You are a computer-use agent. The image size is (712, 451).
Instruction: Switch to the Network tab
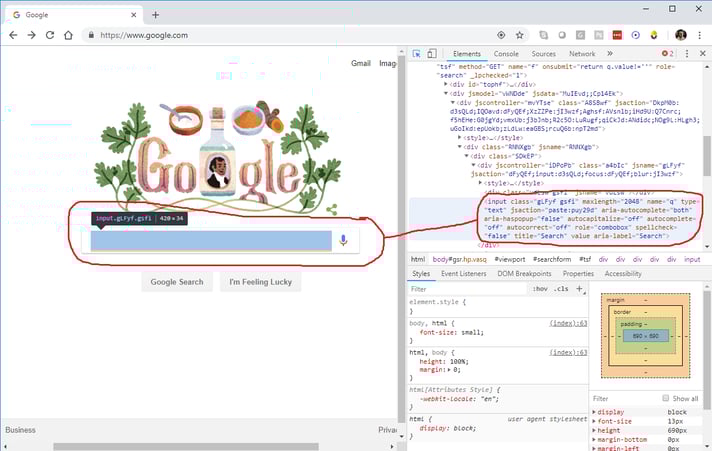pyautogui.click(x=582, y=54)
